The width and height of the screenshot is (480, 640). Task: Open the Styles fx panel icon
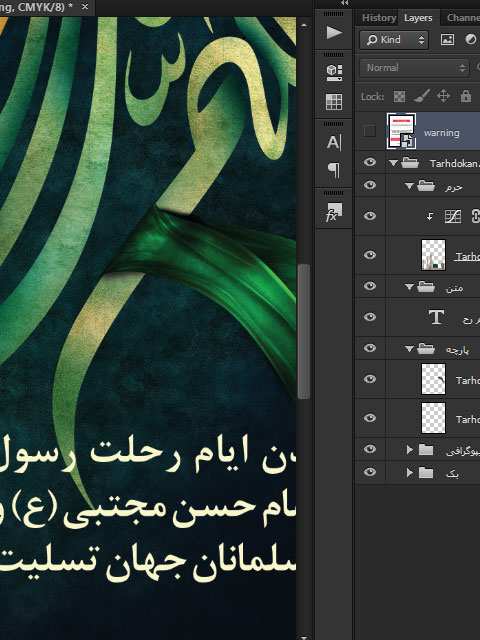pos(334,212)
